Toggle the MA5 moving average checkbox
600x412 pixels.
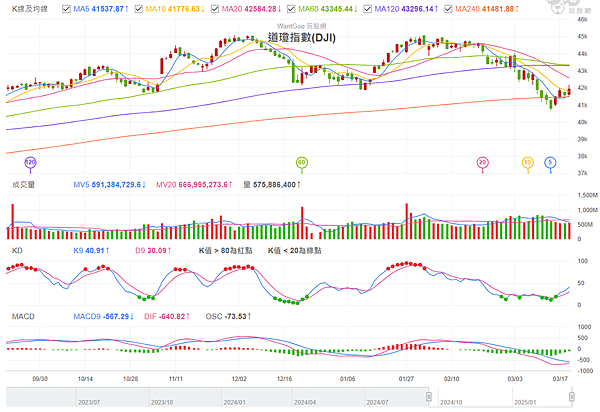pos(66,8)
